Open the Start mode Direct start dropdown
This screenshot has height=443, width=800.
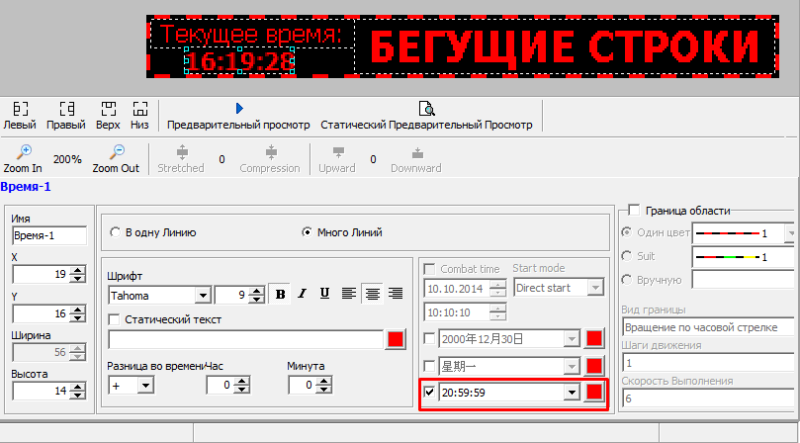[595, 288]
